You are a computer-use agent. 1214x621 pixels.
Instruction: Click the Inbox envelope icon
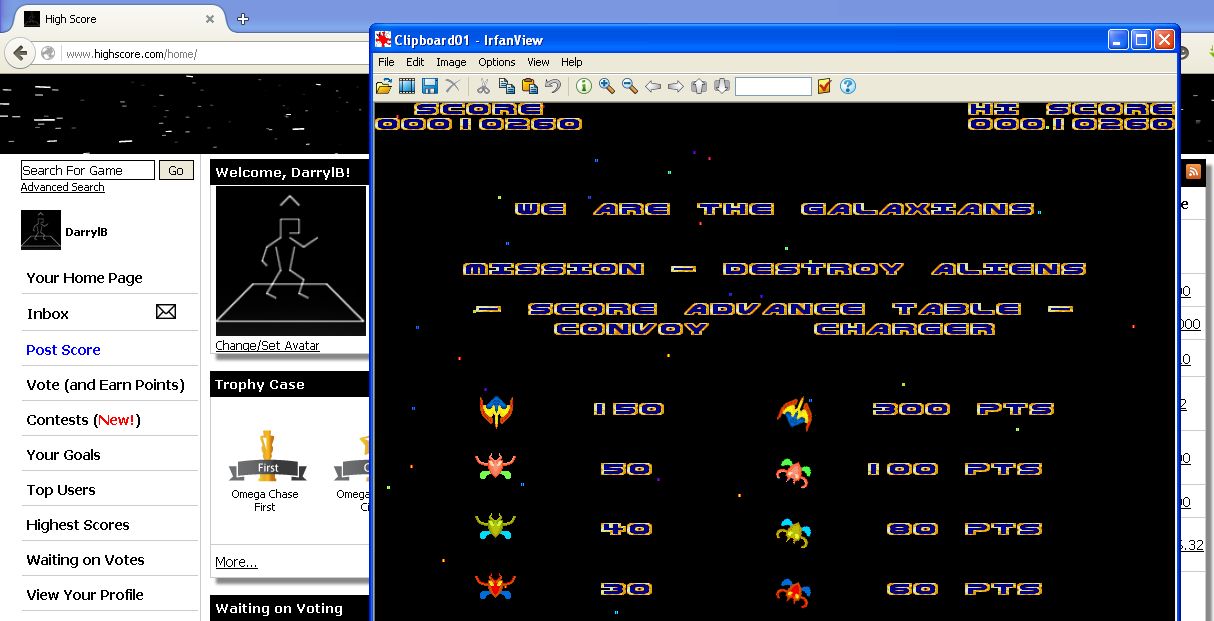[x=166, y=312]
